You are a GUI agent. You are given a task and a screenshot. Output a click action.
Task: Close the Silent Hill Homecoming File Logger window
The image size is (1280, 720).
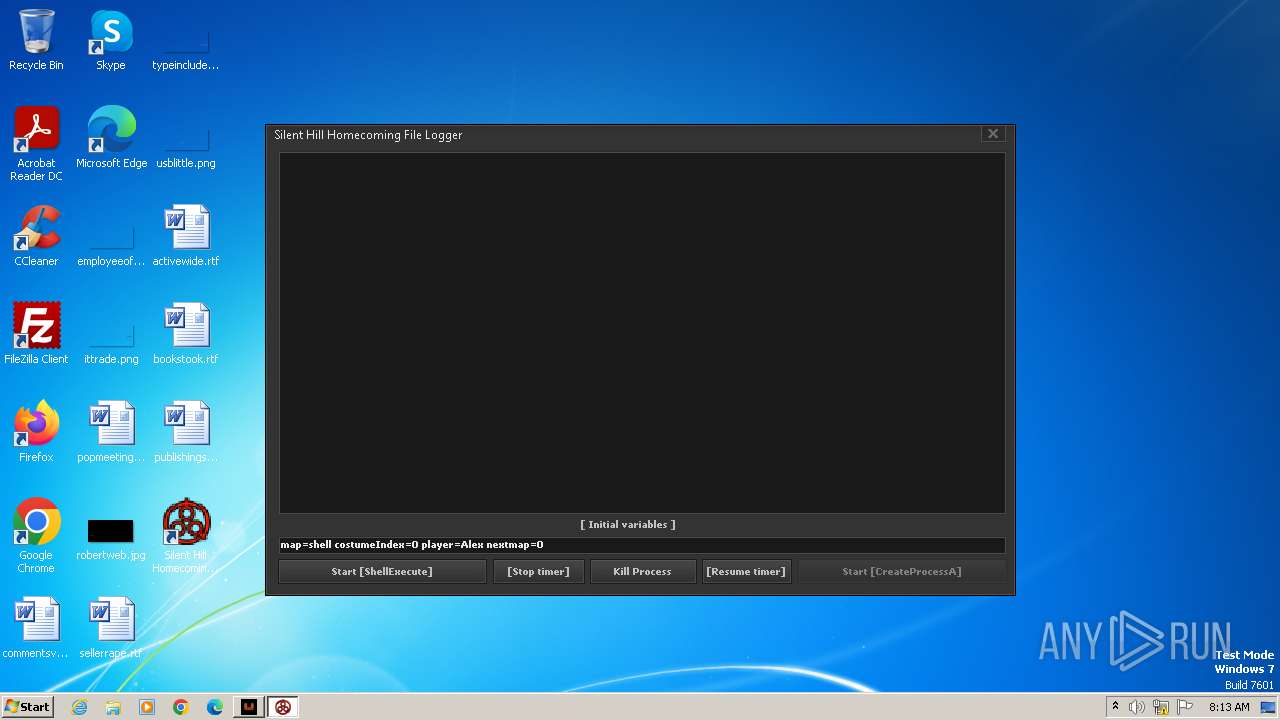pos(993,134)
